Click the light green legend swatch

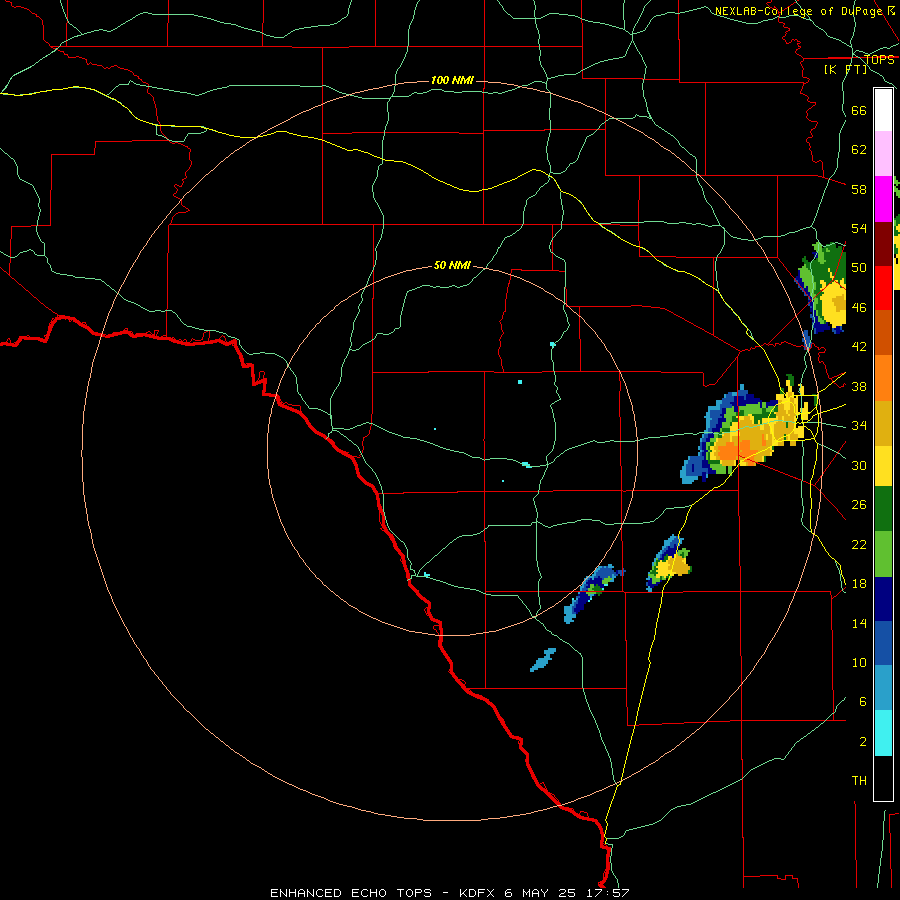point(883,553)
